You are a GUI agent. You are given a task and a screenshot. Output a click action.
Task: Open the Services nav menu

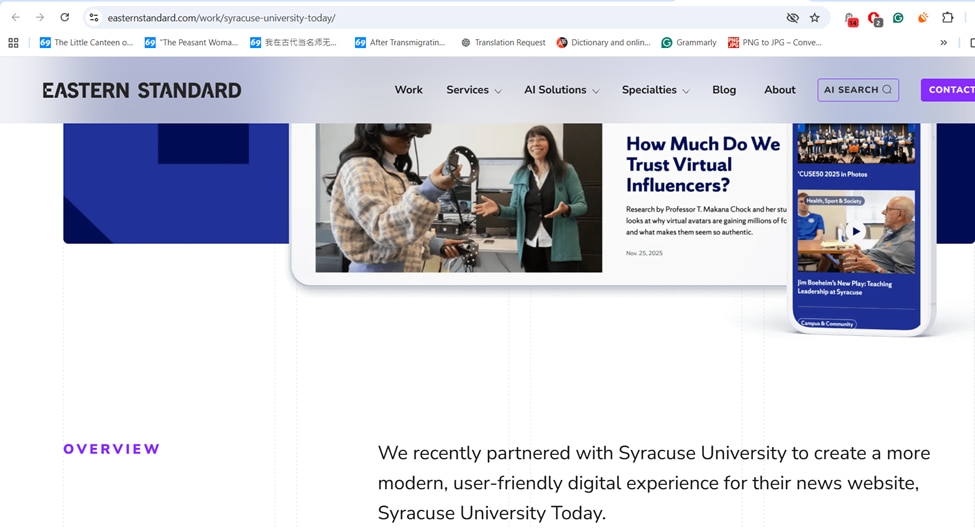pos(468,90)
